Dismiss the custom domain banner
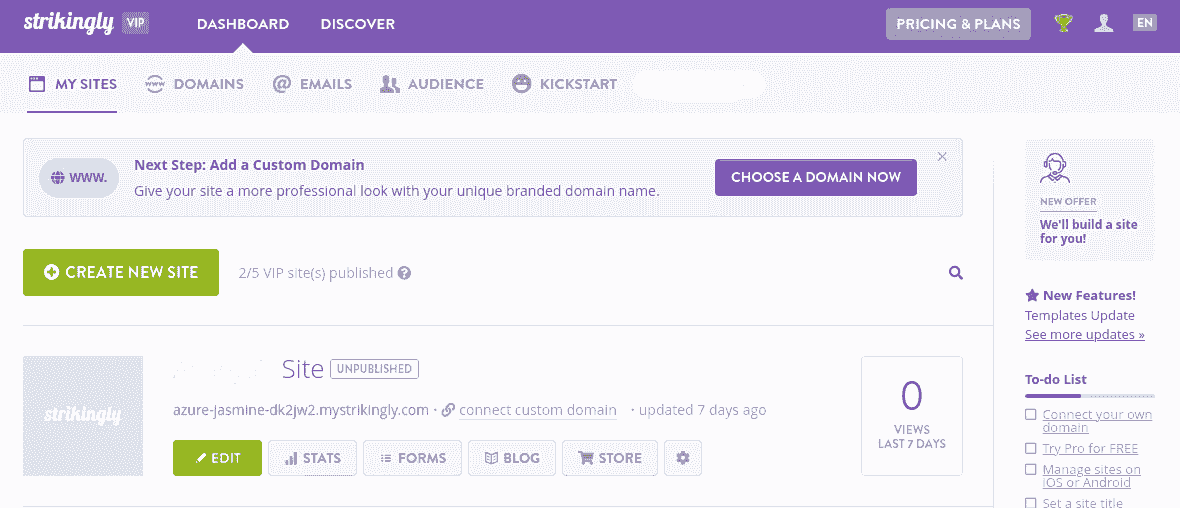The image size is (1180, 508). 942,157
